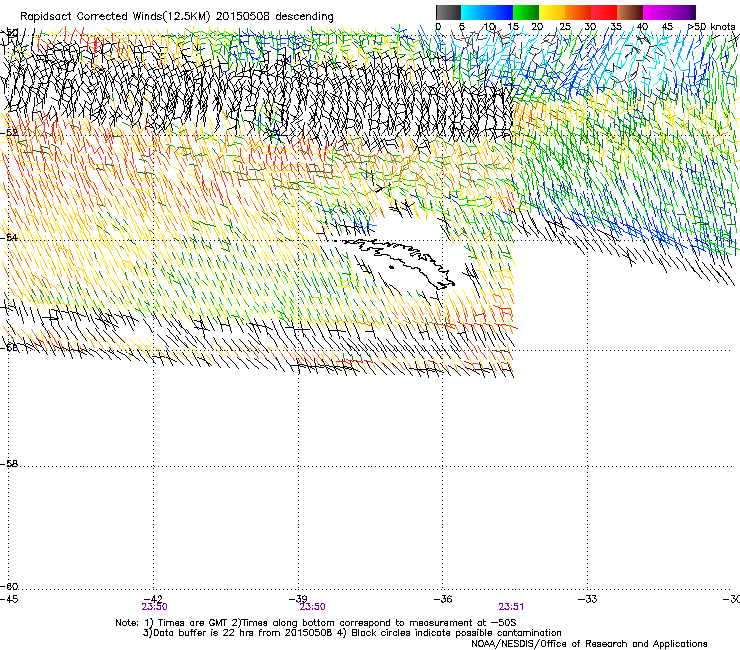This screenshot has width=740, height=650.
Task: Click the longitude label '-33'
Action: (588, 599)
